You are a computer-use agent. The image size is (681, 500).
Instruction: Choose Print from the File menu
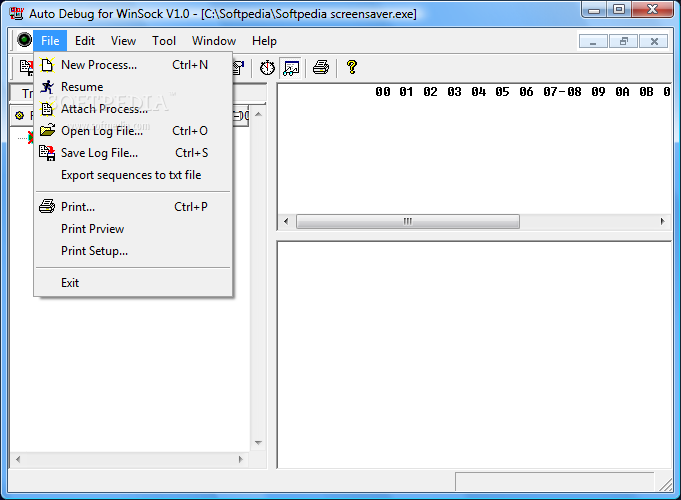[133, 207]
